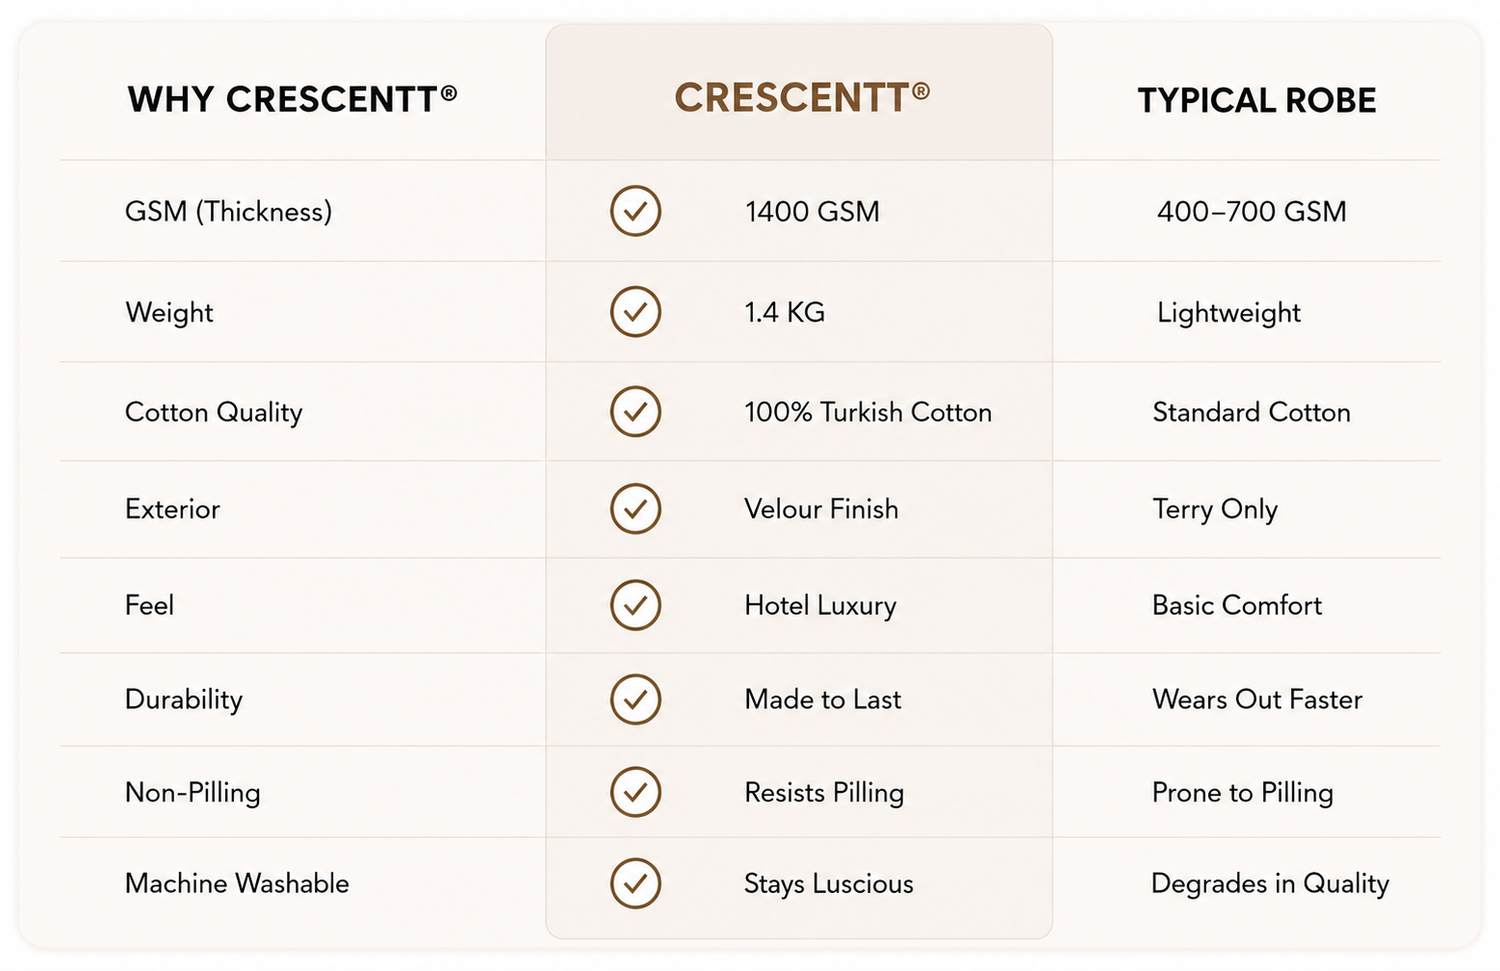Click the checkmark next to Stays Luscious

636,883
